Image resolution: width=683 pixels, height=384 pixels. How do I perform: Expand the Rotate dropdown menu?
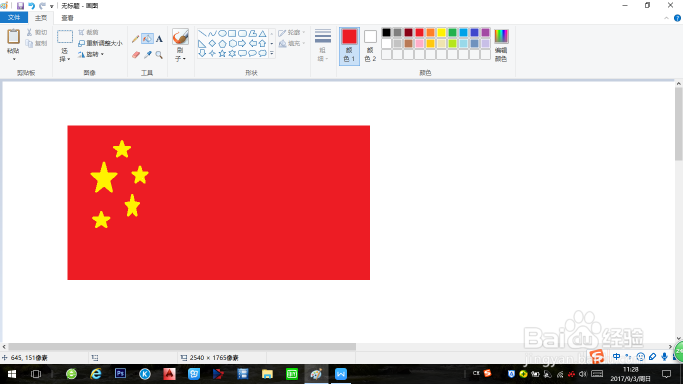coord(91,54)
